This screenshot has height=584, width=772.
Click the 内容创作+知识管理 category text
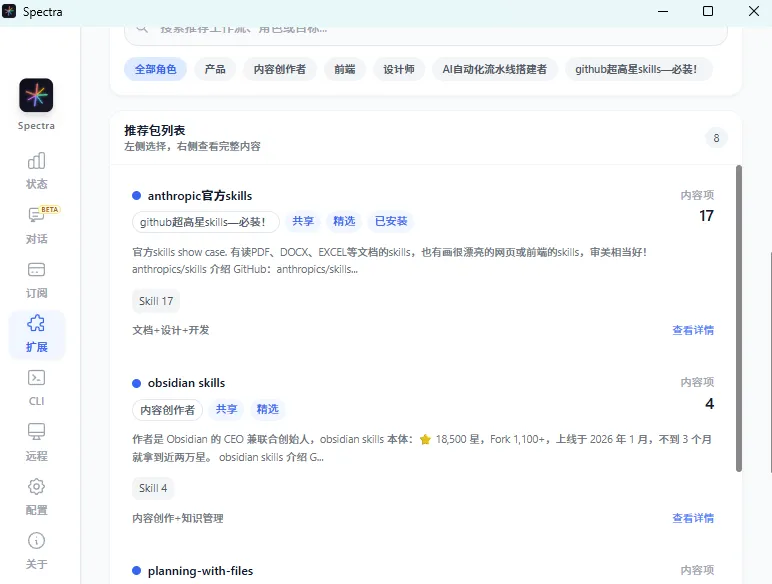(178, 518)
